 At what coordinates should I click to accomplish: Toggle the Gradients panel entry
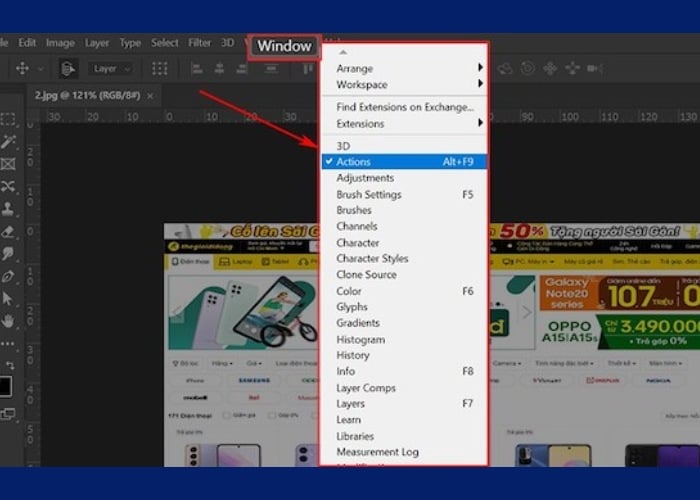[404, 323]
